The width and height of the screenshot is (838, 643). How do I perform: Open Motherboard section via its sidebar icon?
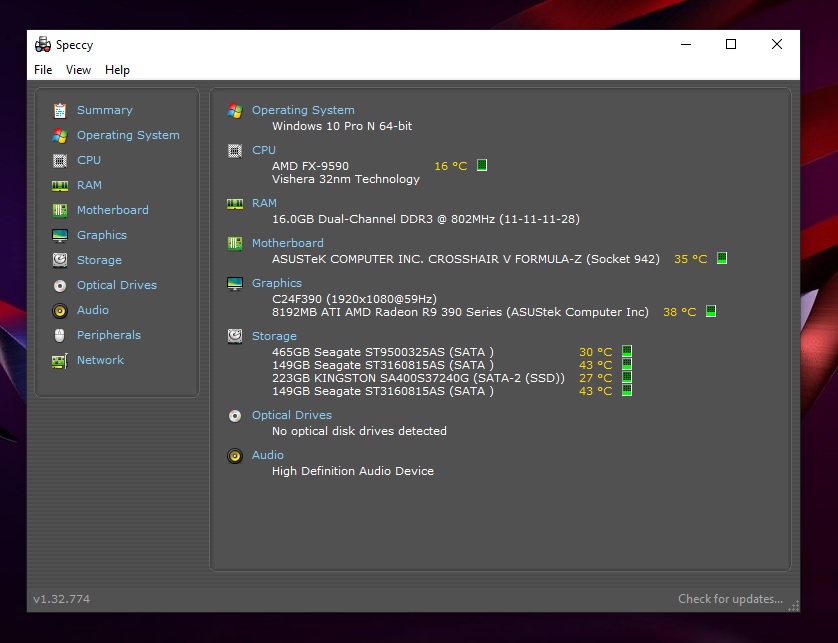tap(60, 210)
